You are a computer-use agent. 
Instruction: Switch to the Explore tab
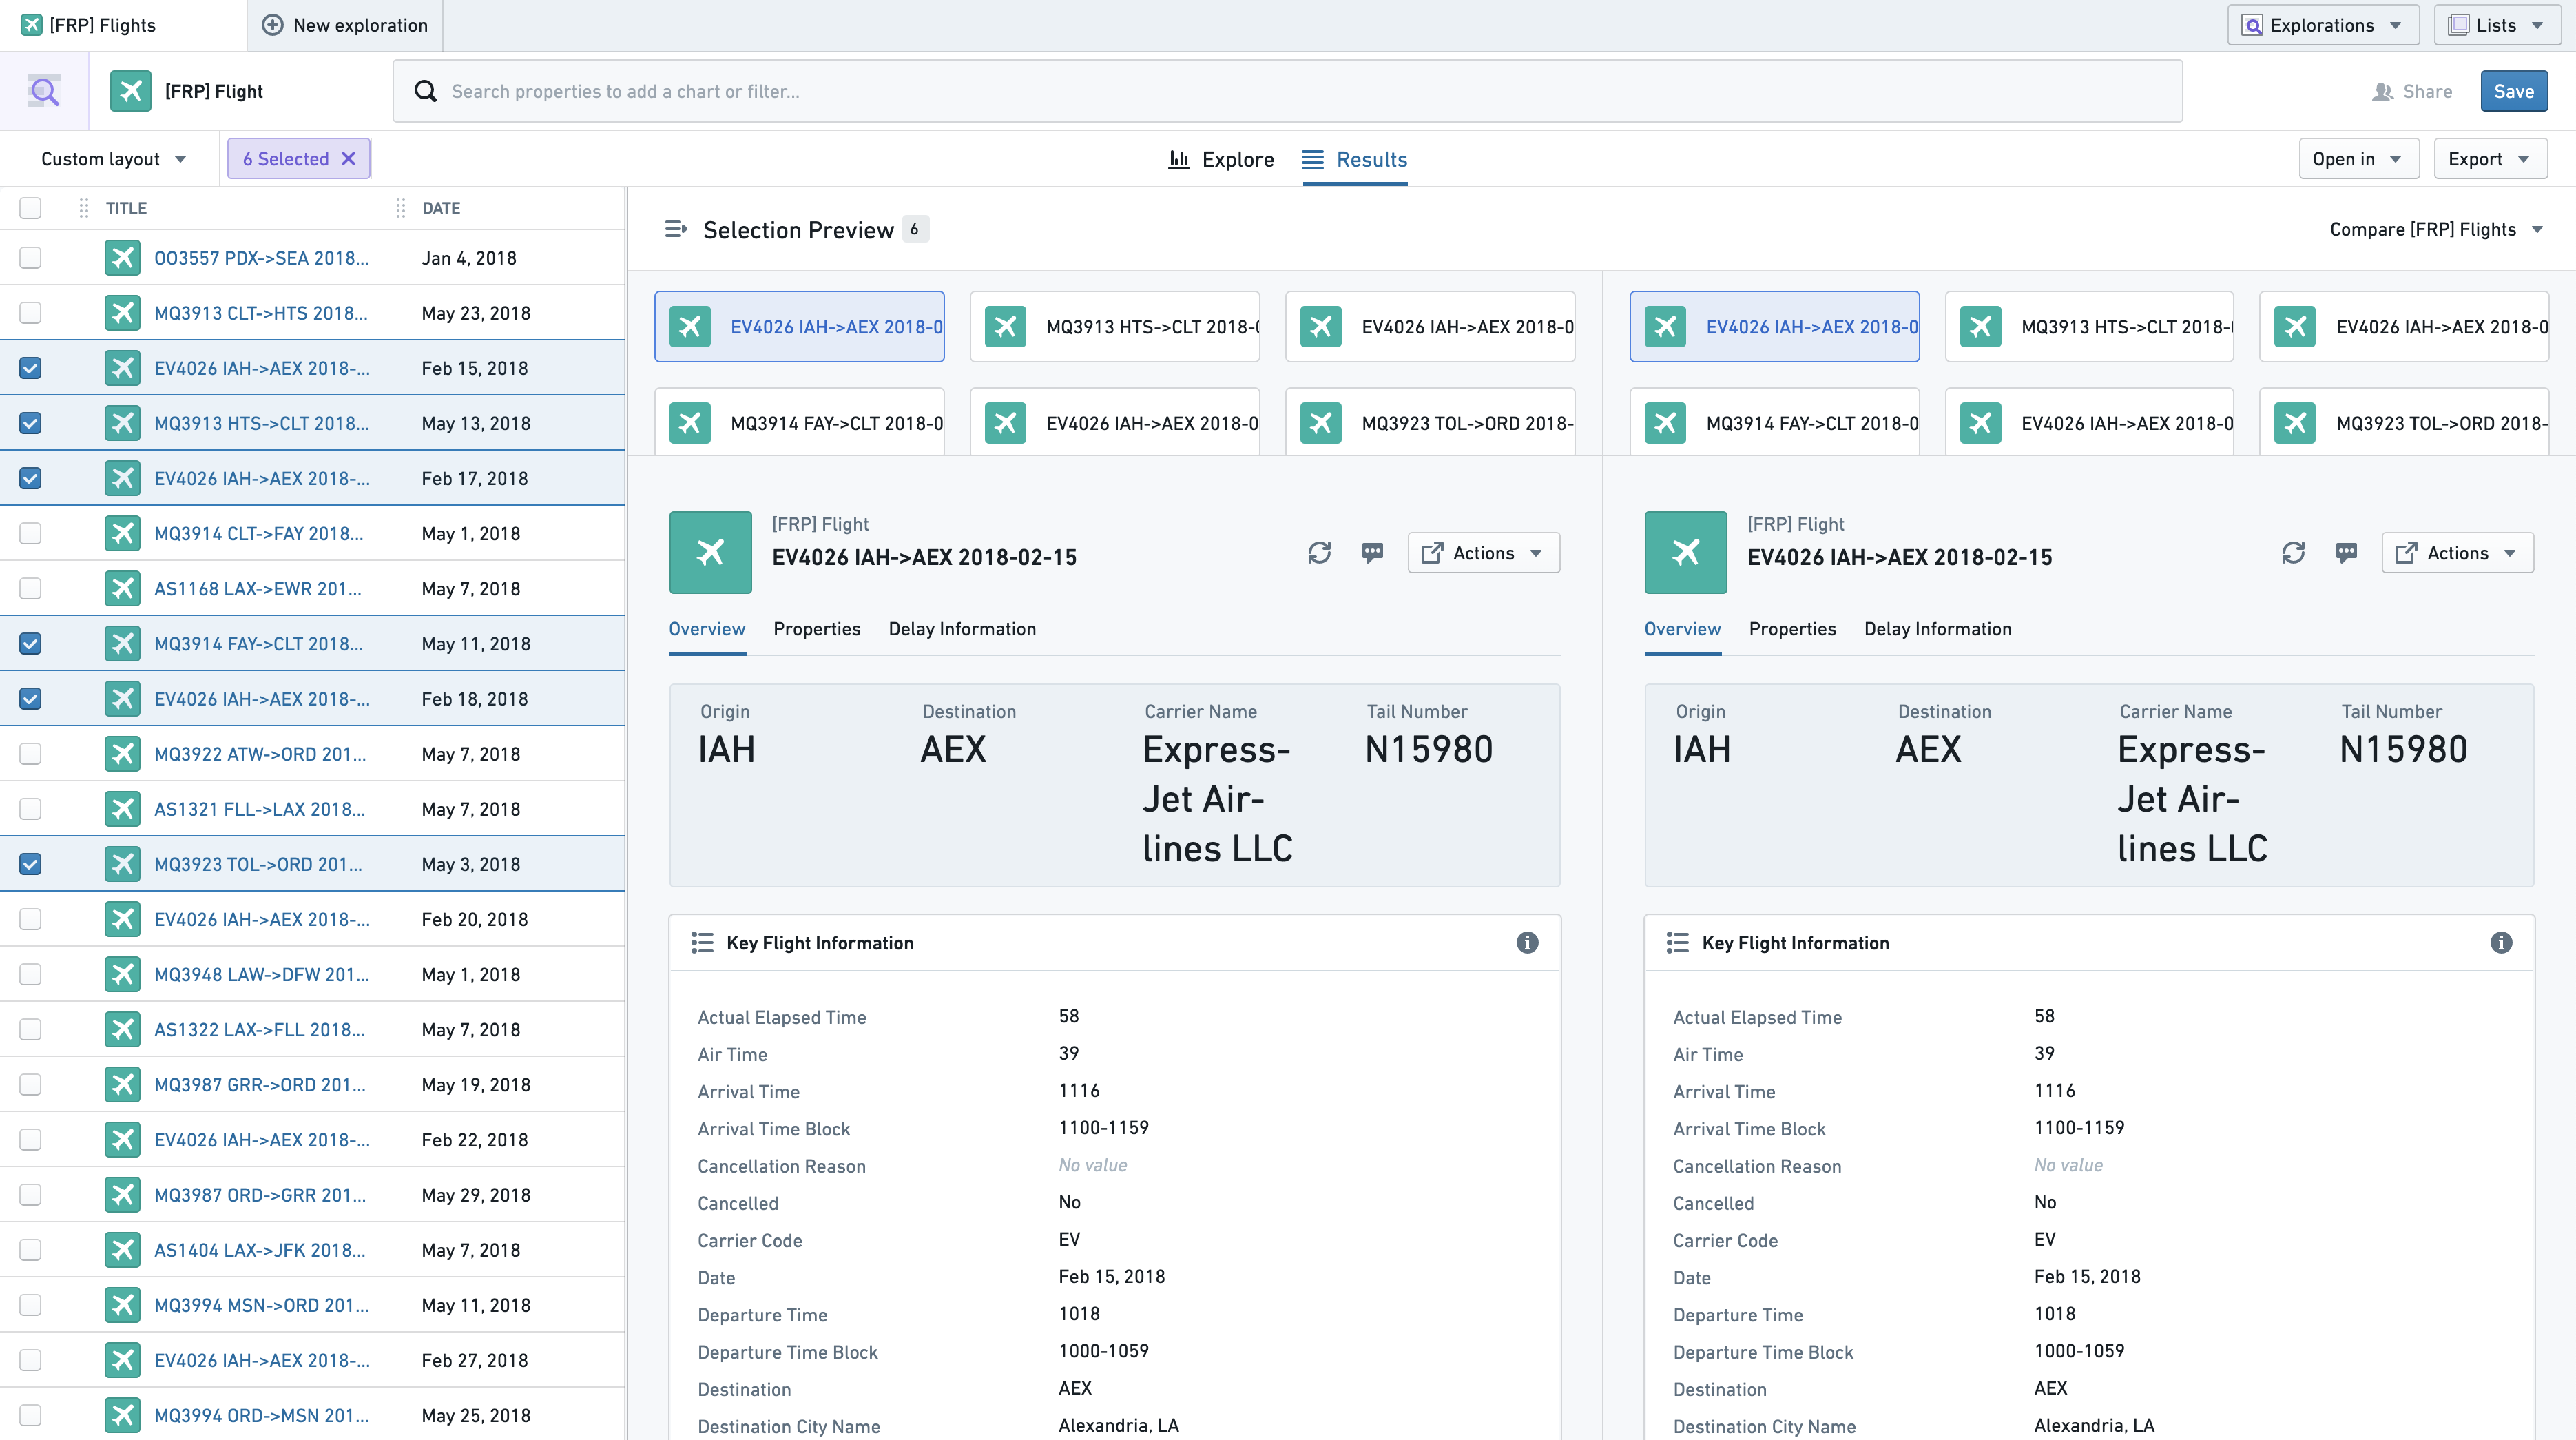[1221, 160]
